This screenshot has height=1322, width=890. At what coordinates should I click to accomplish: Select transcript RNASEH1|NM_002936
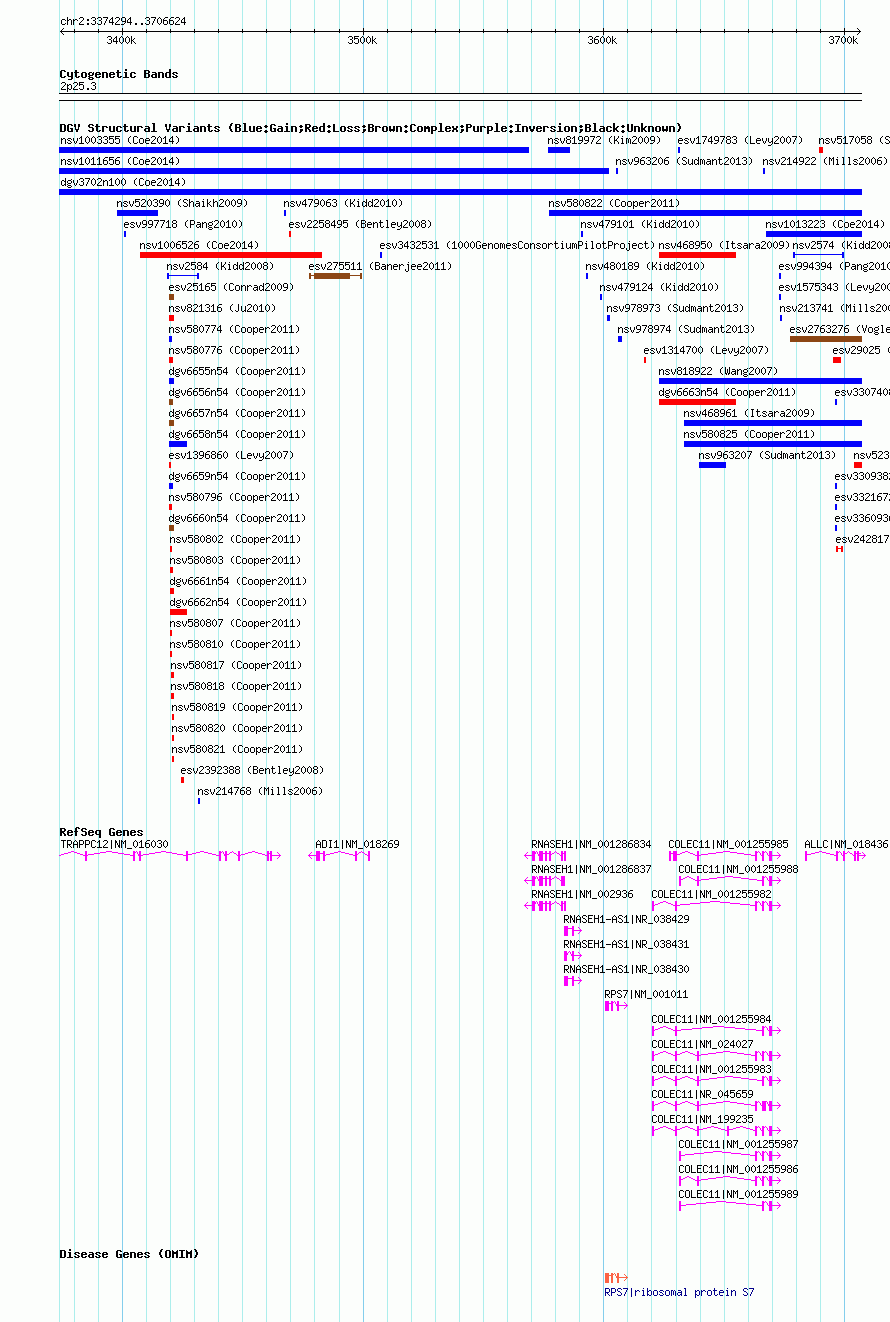pyautogui.click(x=582, y=895)
